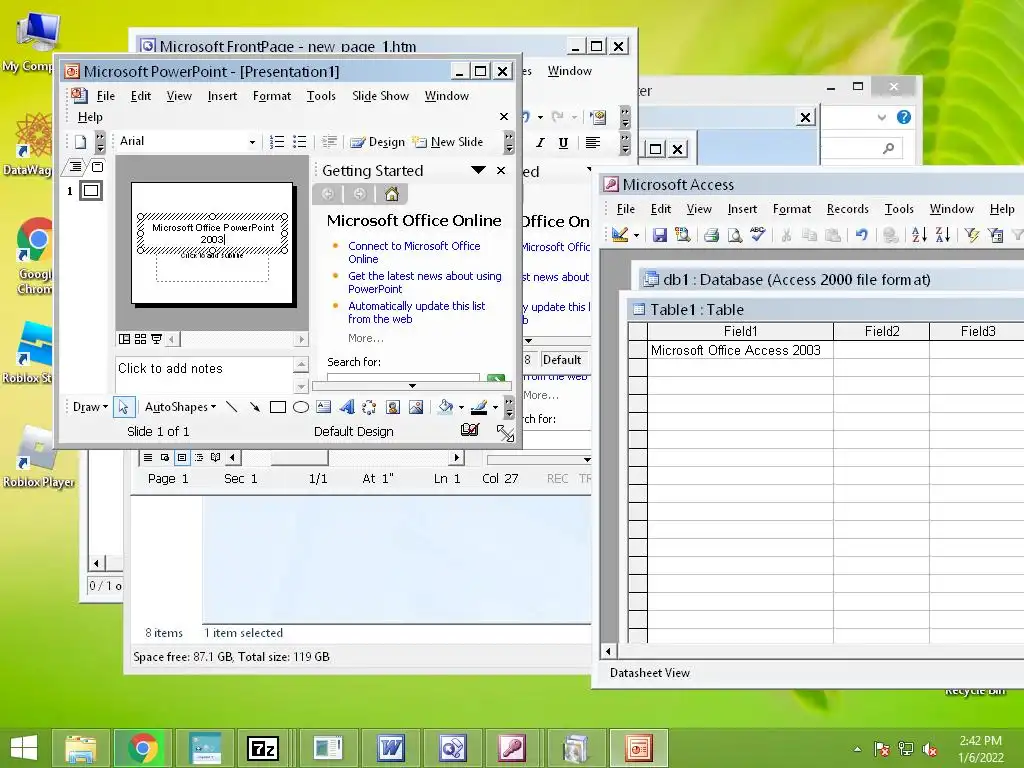1024x768 pixels.
Task: Sort Descending Z to A in Access
Action: point(942,234)
